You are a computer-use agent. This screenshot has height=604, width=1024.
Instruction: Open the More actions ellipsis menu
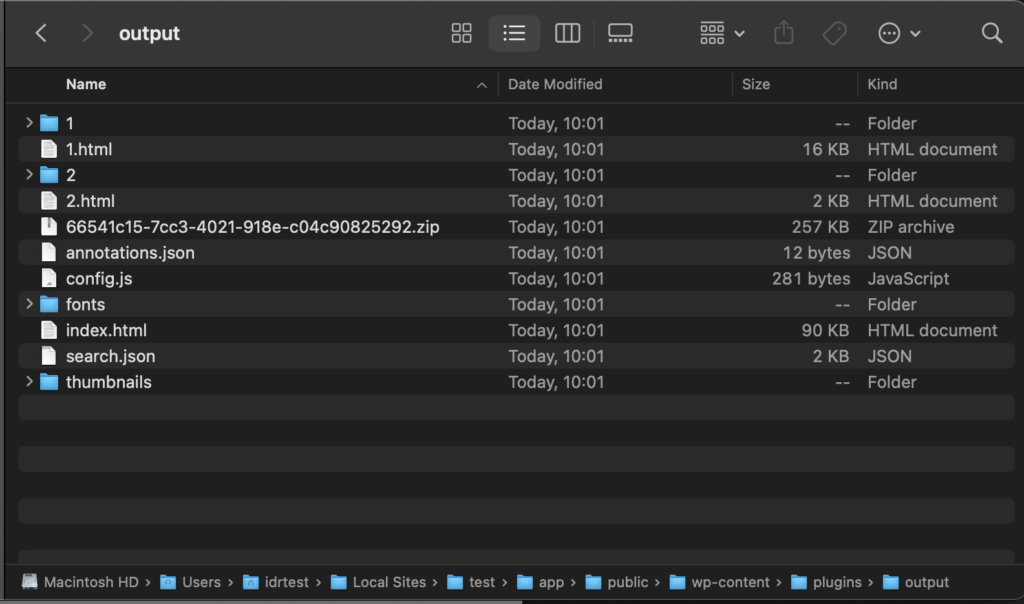click(898, 33)
